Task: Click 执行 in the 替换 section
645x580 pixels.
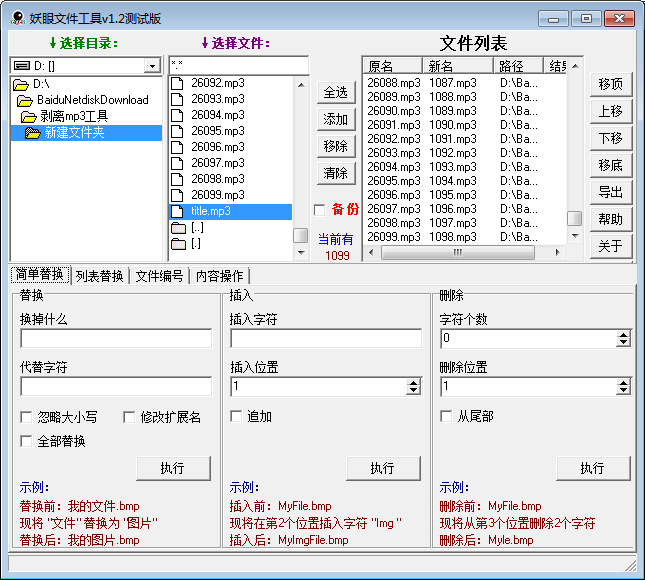Action: [x=173, y=468]
